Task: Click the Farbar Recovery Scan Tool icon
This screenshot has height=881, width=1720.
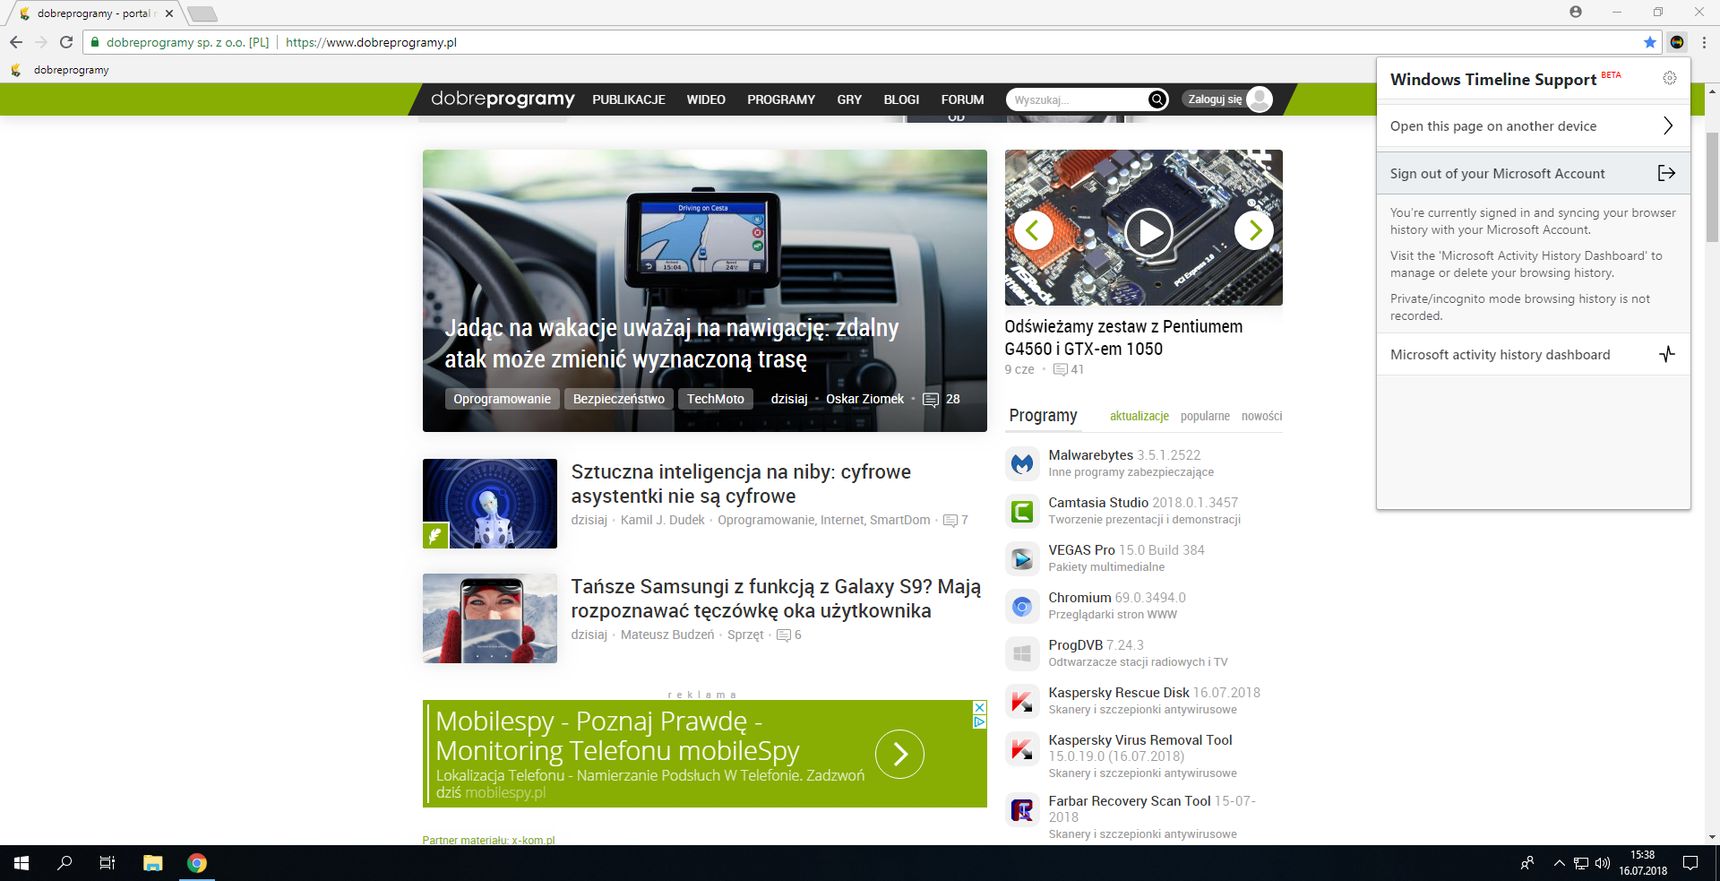Action: [x=1022, y=810]
